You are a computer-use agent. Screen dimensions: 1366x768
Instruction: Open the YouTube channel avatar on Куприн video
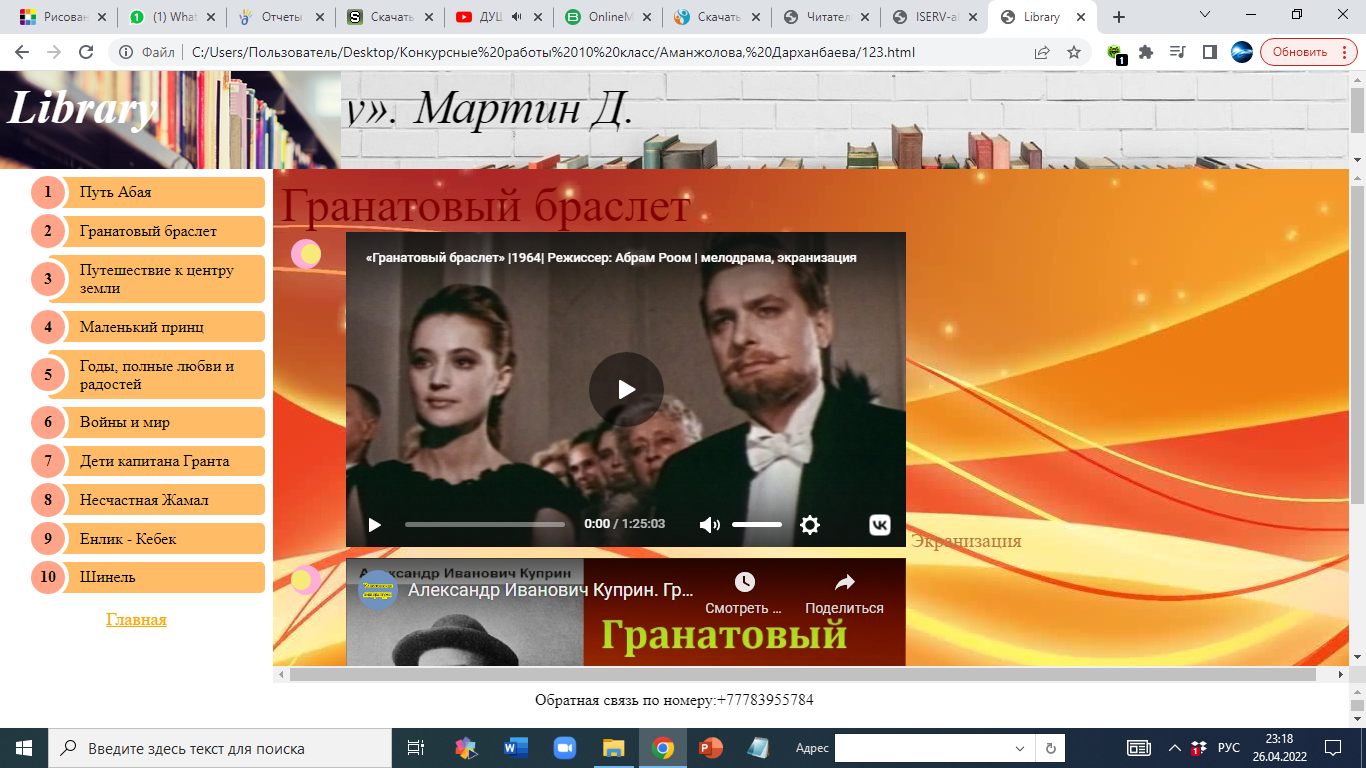pos(378,590)
